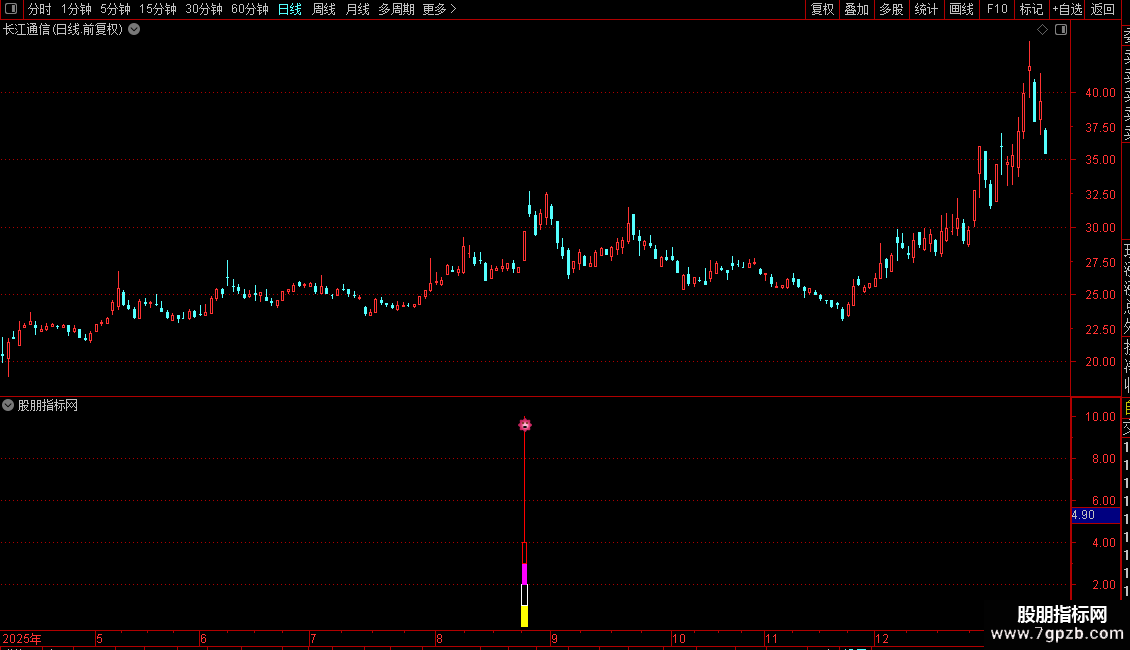Click the 叠加 overlay button
This screenshot has height=650, width=1130.
click(856, 9)
